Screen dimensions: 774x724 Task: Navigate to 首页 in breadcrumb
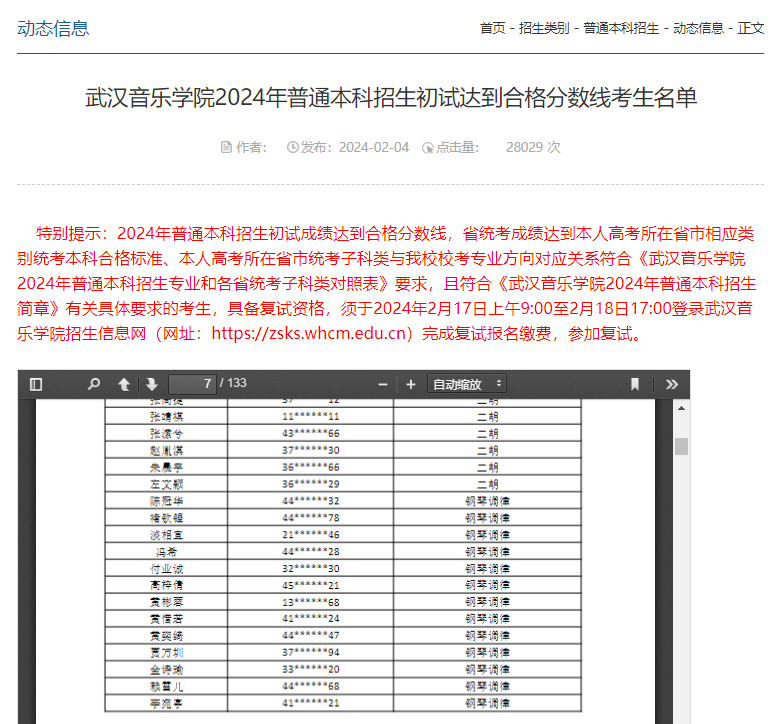pyautogui.click(x=493, y=28)
